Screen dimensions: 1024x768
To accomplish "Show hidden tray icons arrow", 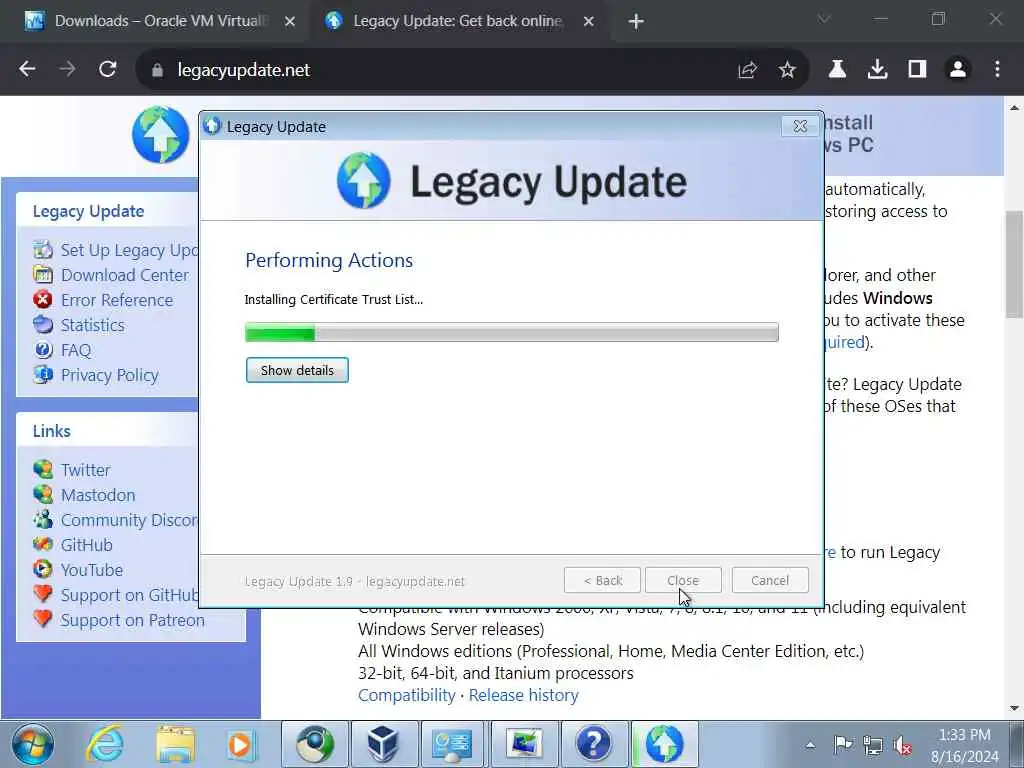I will 810,745.
